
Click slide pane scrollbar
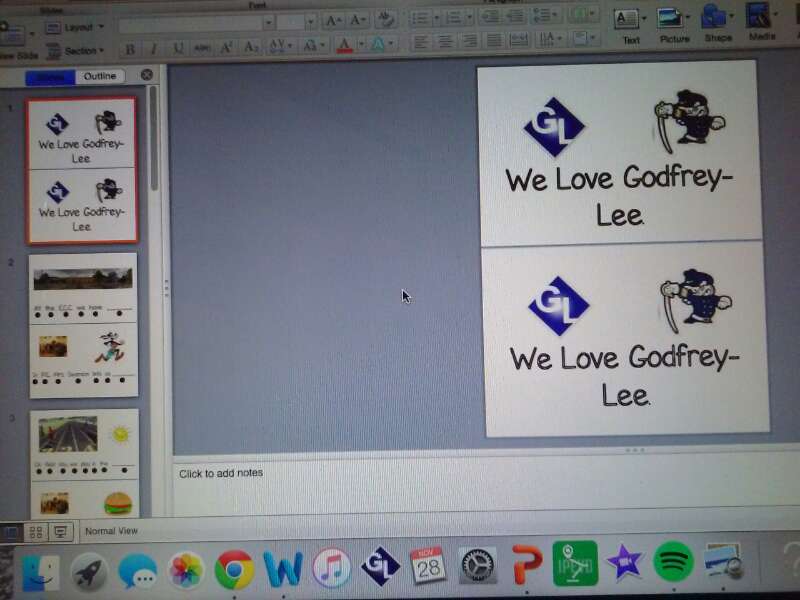tap(154, 140)
